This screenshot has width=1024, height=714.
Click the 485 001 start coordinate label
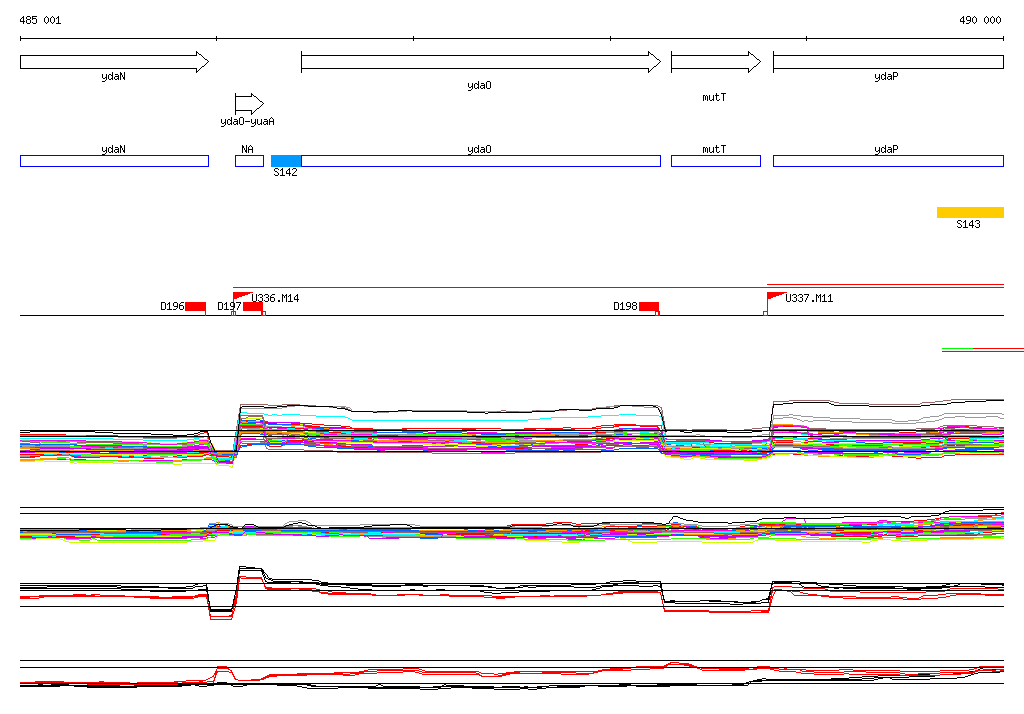[40, 20]
